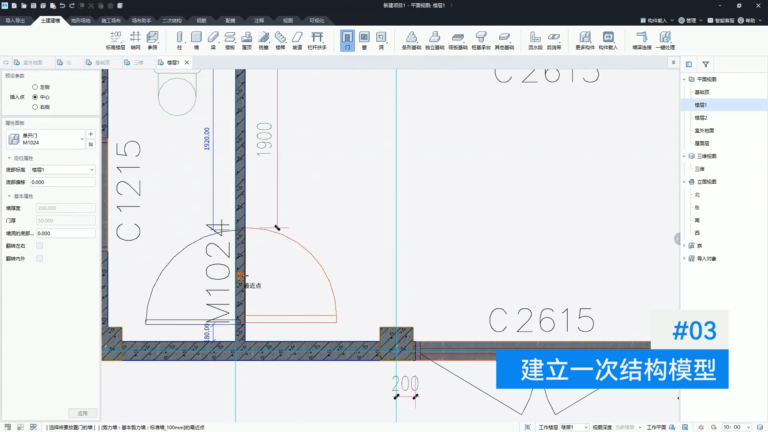
Task: Select the 流水段 work section tool
Action: click(x=535, y=40)
